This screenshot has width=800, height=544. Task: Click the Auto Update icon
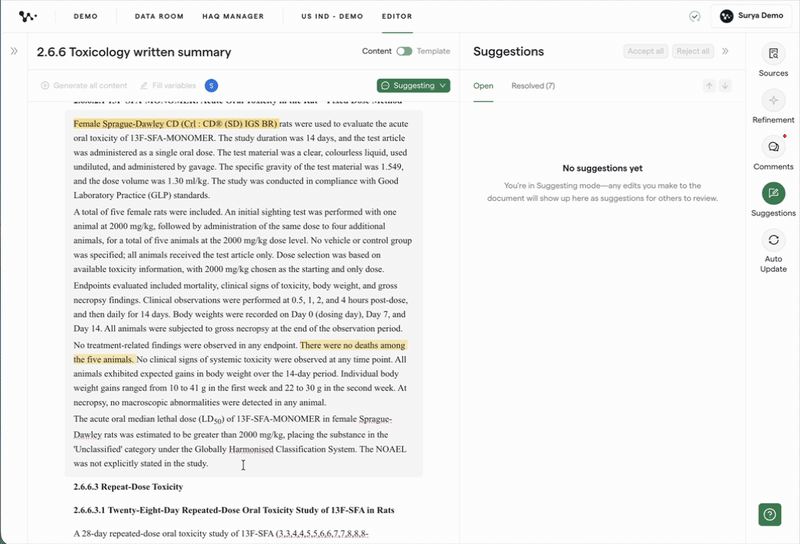(773, 240)
